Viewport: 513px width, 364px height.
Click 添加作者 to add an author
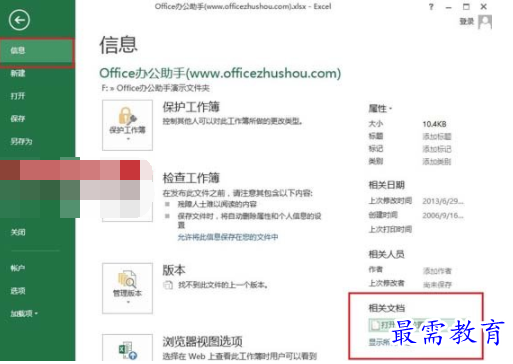[437, 271]
